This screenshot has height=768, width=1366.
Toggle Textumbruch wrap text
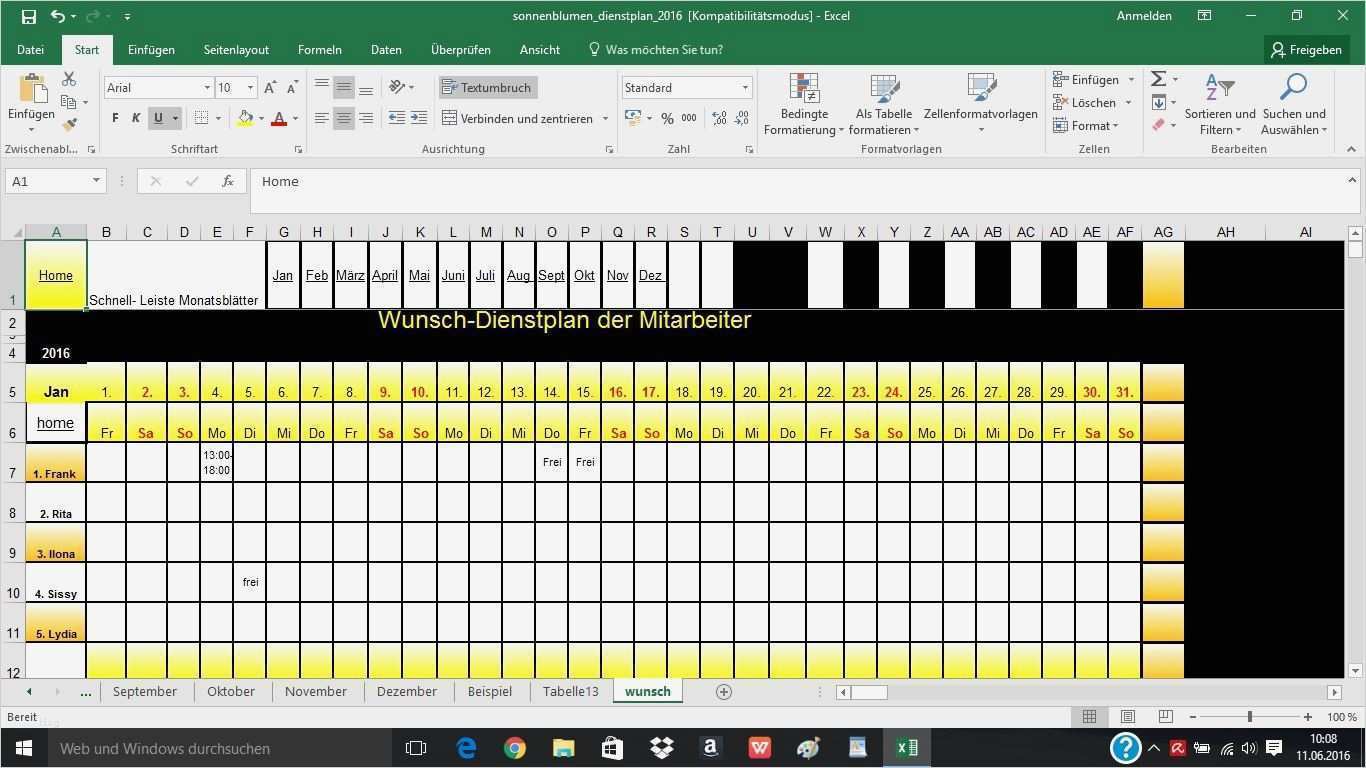(490, 87)
